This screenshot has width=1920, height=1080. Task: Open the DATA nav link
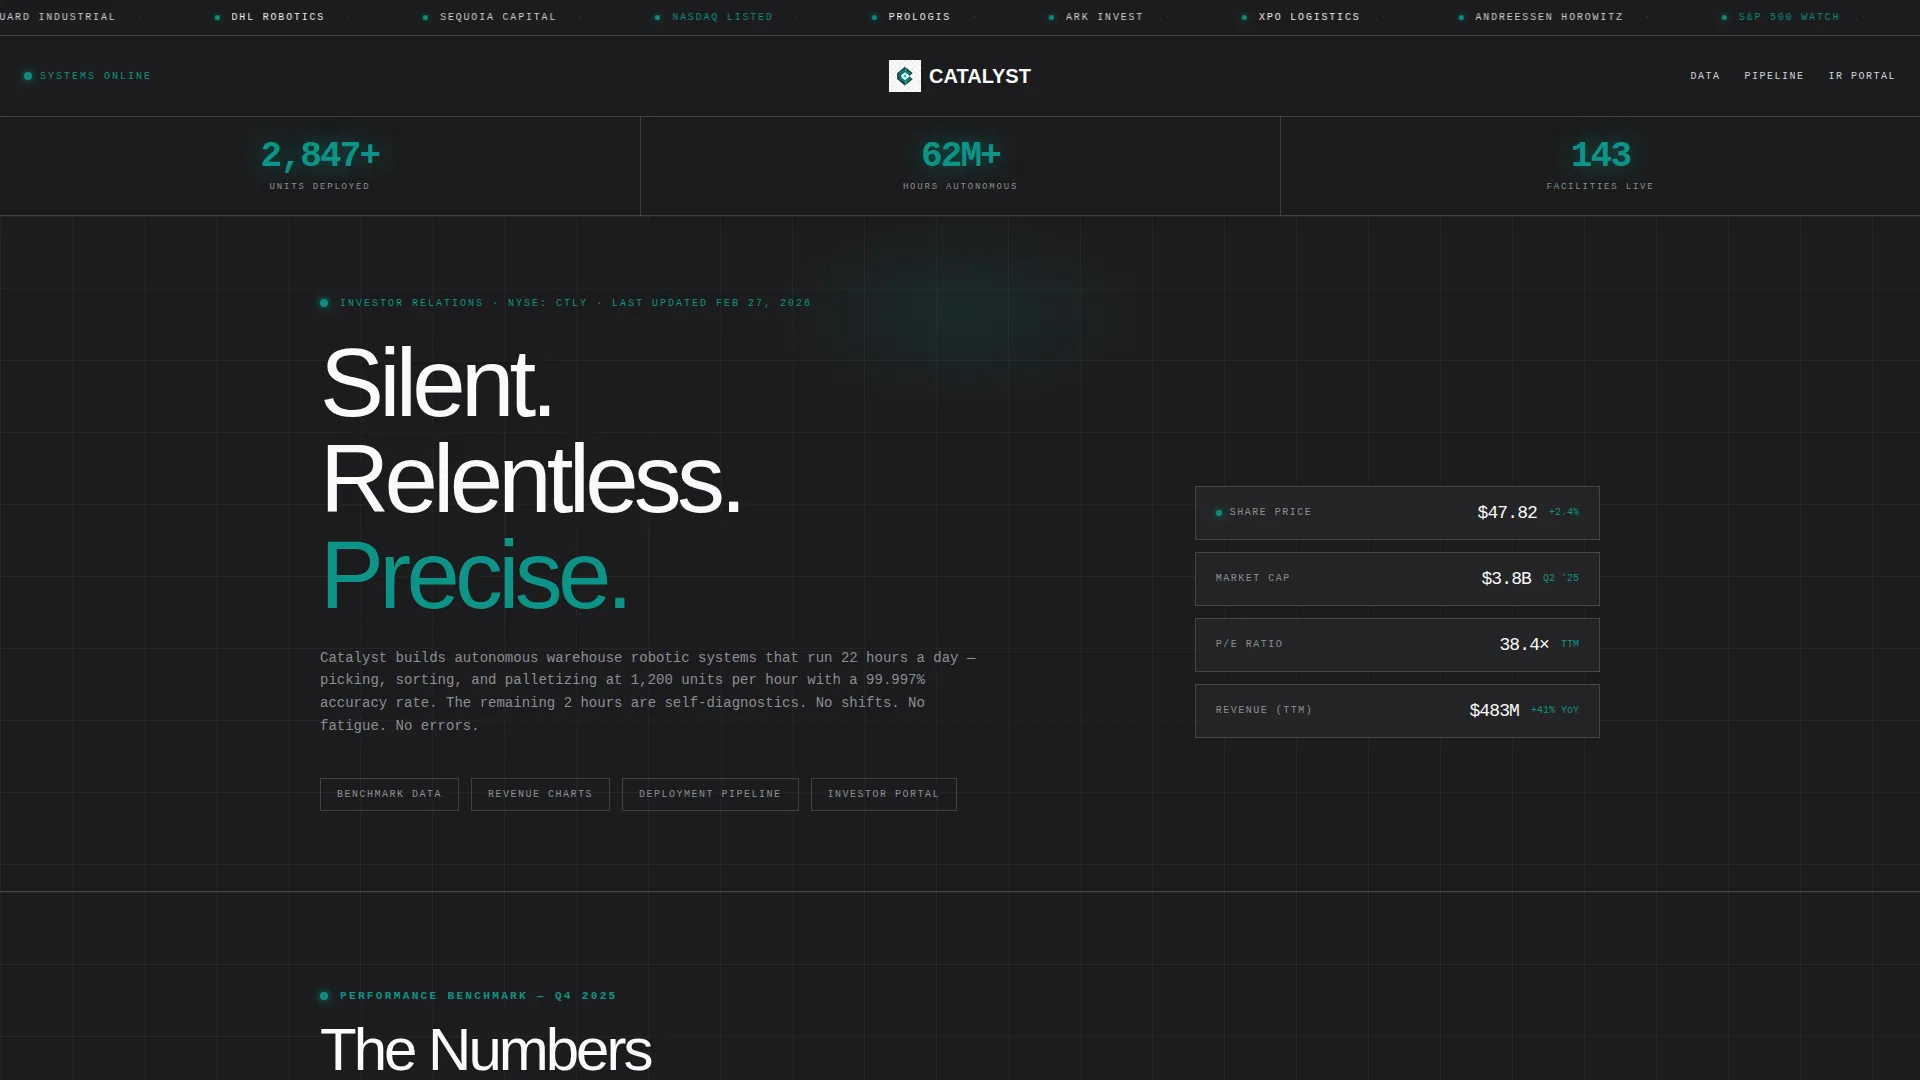(1705, 76)
